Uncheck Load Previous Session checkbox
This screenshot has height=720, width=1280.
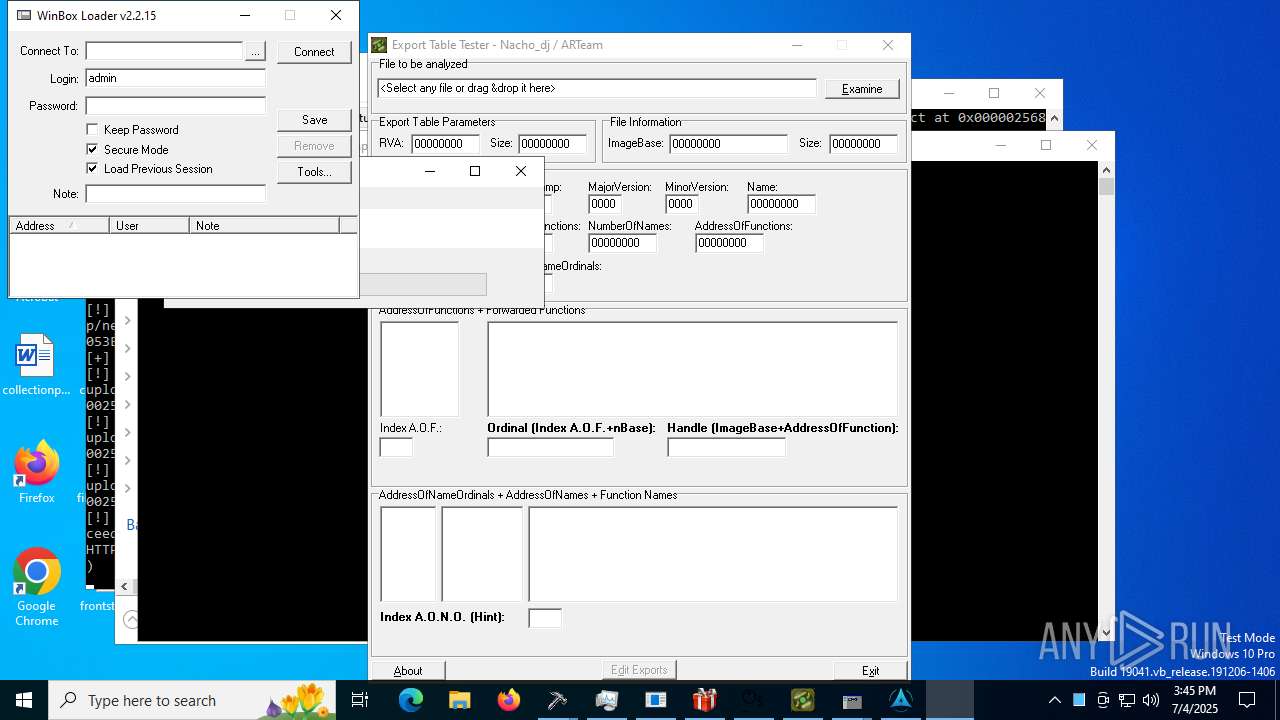click(x=92, y=169)
